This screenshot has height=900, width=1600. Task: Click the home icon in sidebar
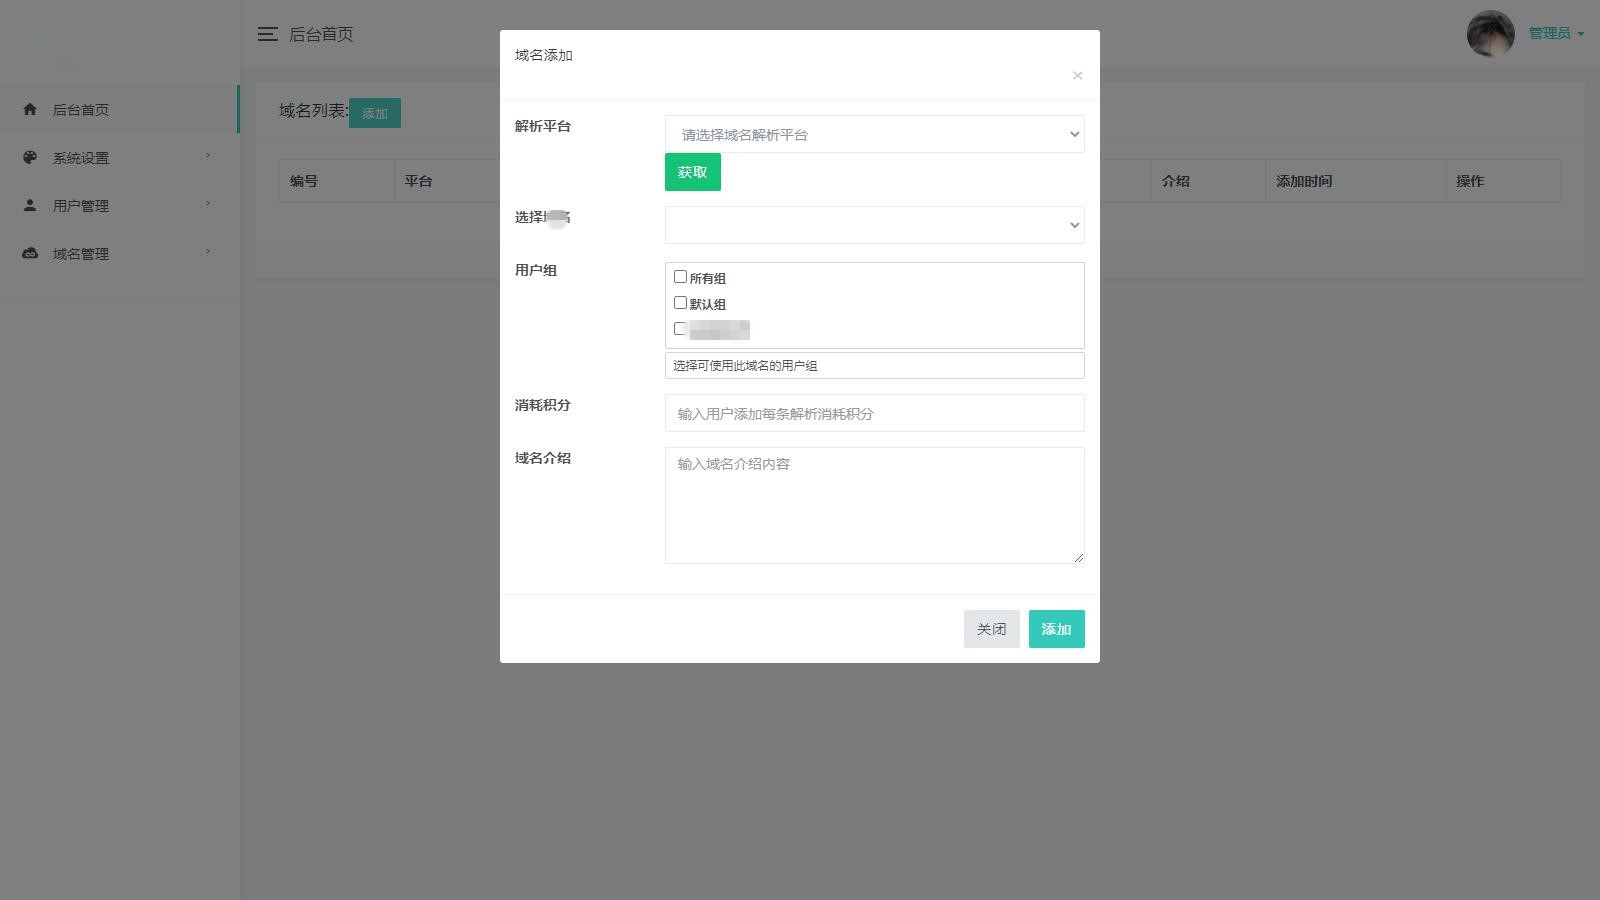click(30, 110)
